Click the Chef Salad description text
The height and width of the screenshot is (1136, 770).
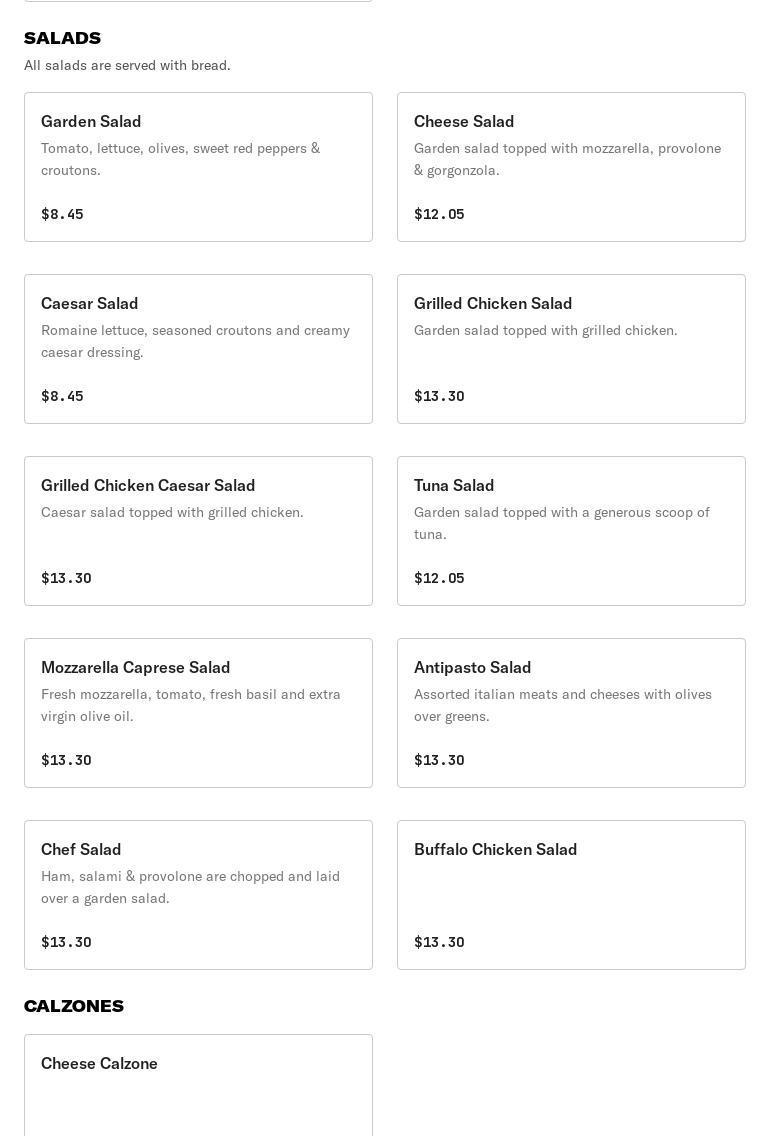190,887
